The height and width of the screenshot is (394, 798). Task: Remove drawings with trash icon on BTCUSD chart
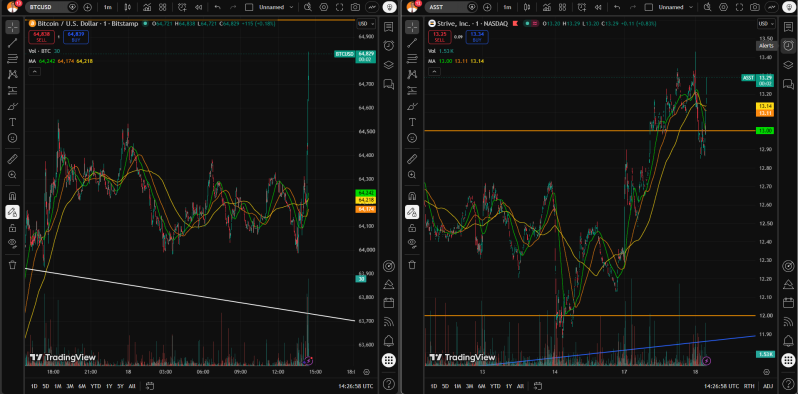[13, 265]
